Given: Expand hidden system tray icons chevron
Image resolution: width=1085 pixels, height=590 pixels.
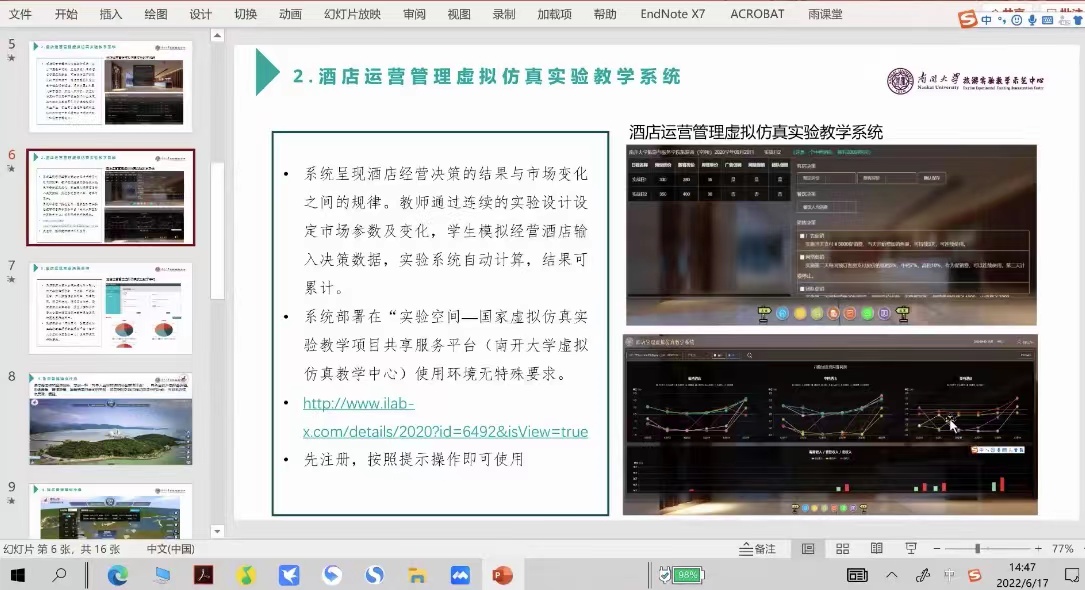Looking at the screenshot, I should point(892,575).
